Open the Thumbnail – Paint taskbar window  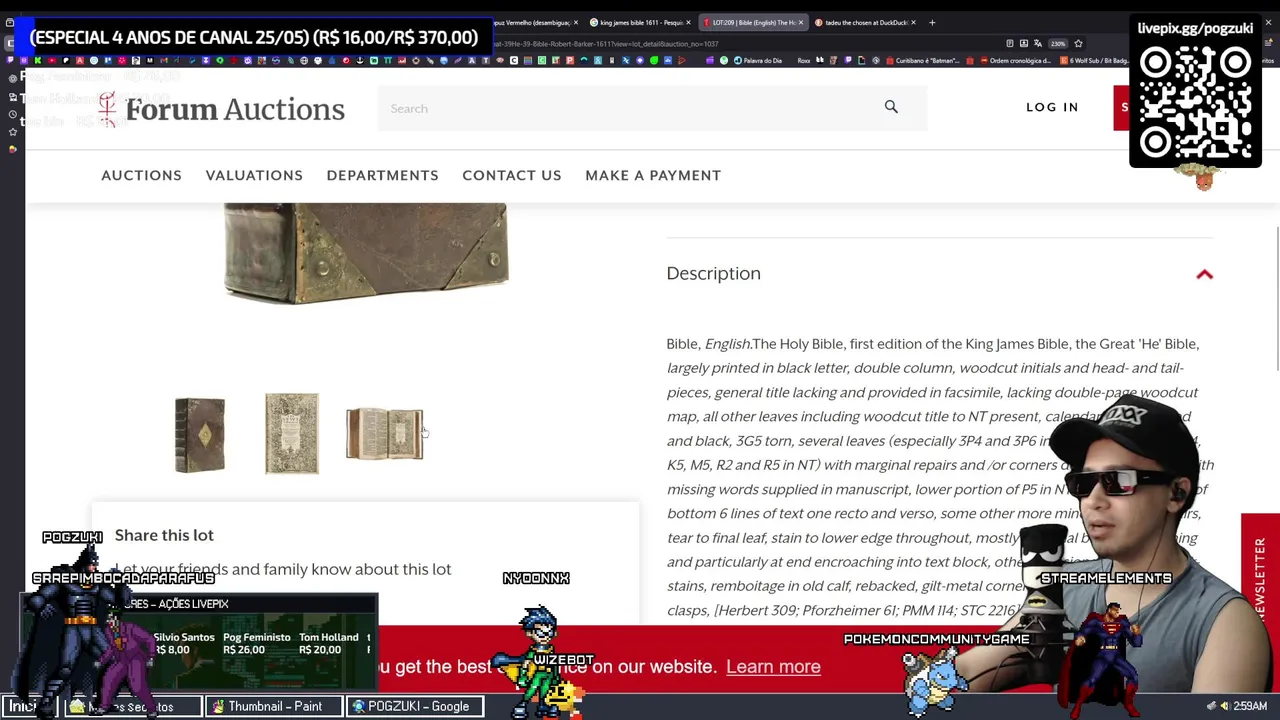tap(274, 706)
